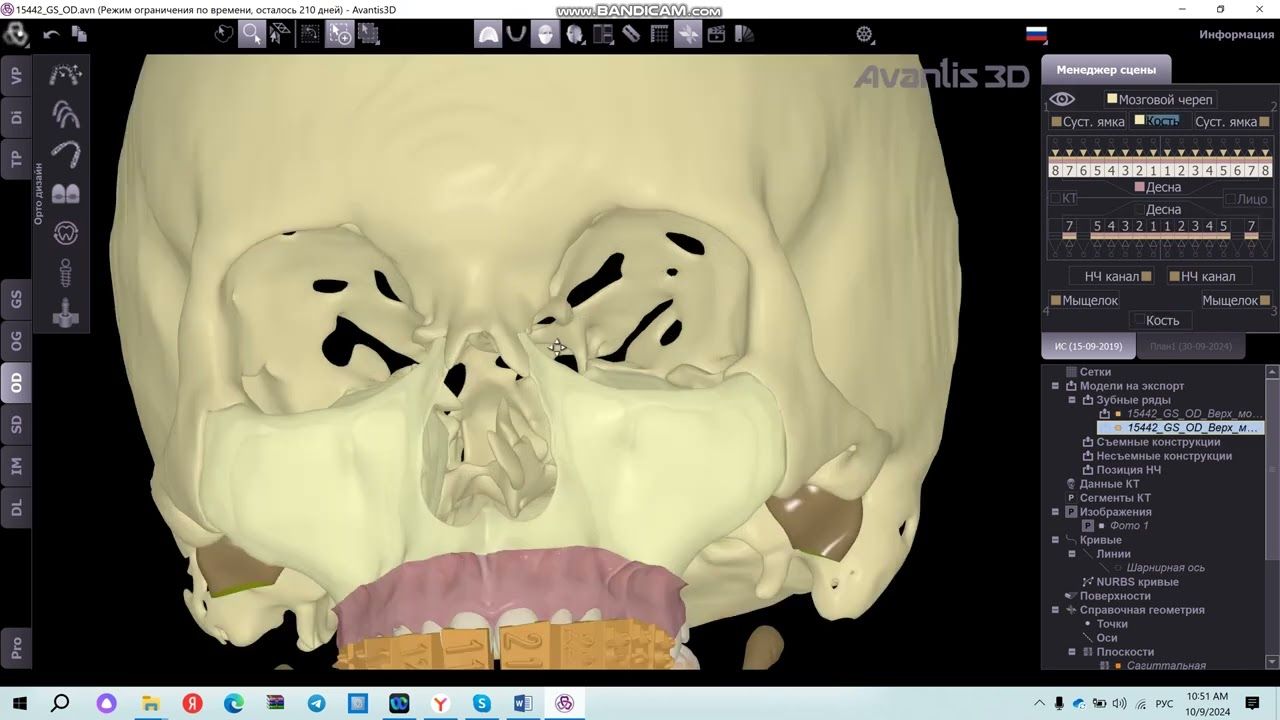The image size is (1280, 720).
Task: Click the undo arrow in the top toolbar
Action: coord(51,34)
